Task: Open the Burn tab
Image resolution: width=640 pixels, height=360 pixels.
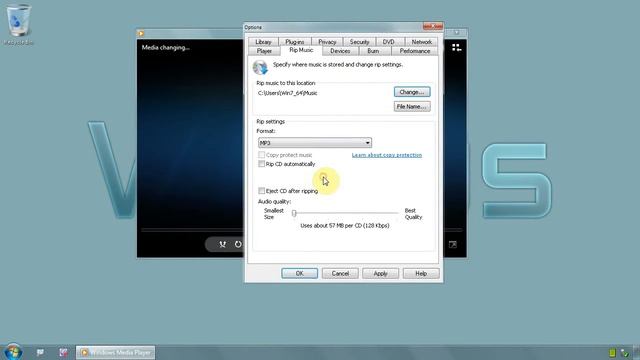Action: click(373, 51)
